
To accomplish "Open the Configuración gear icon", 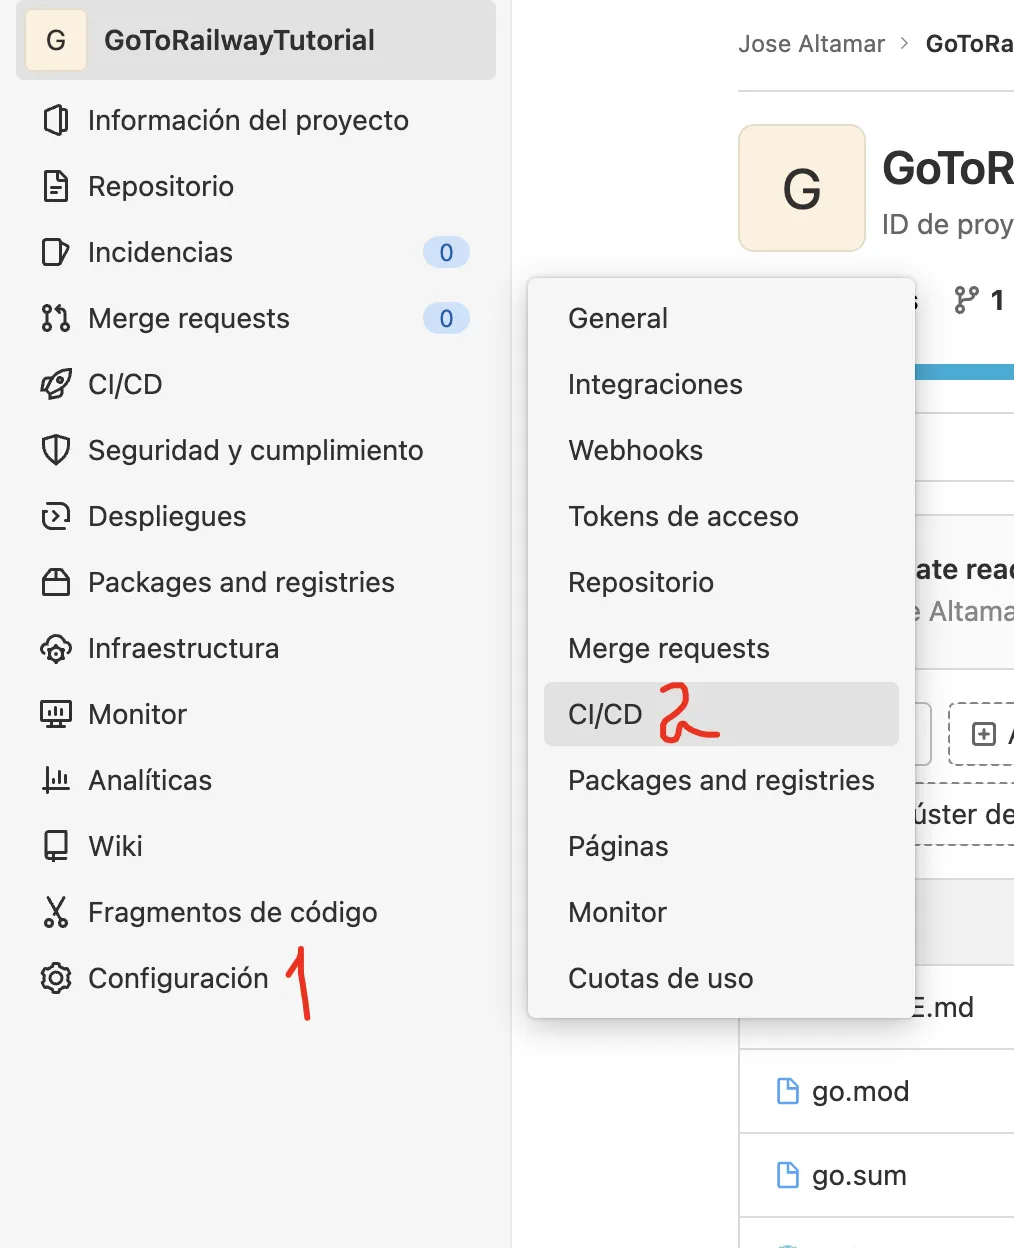I will pyautogui.click(x=57, y=978).
